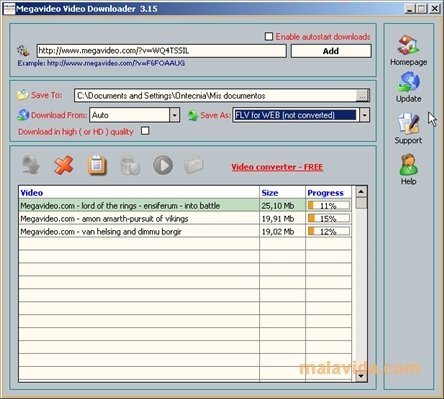Click the 15% progress bar
The height and width of the screenshot is (399, 444).
[x=329, y=219]
